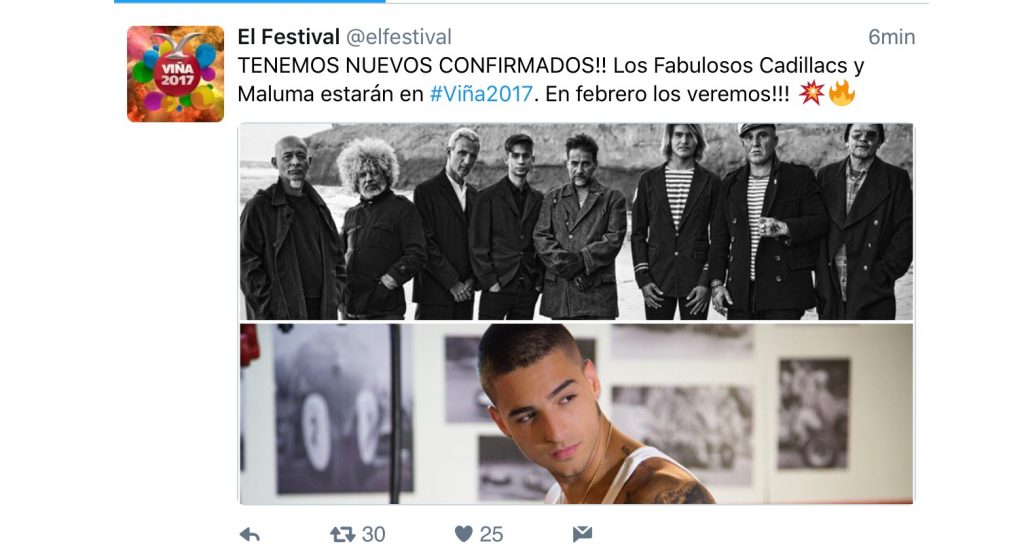
Task: Open the El Festival display name
Action: point(289,37)
